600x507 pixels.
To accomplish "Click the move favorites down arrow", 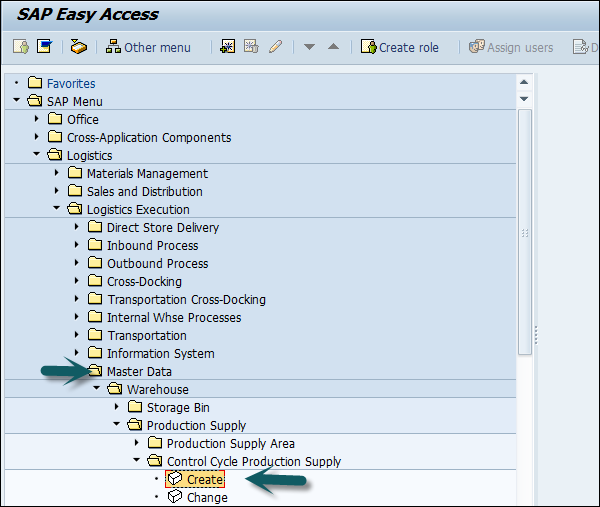I will point(309,47).
